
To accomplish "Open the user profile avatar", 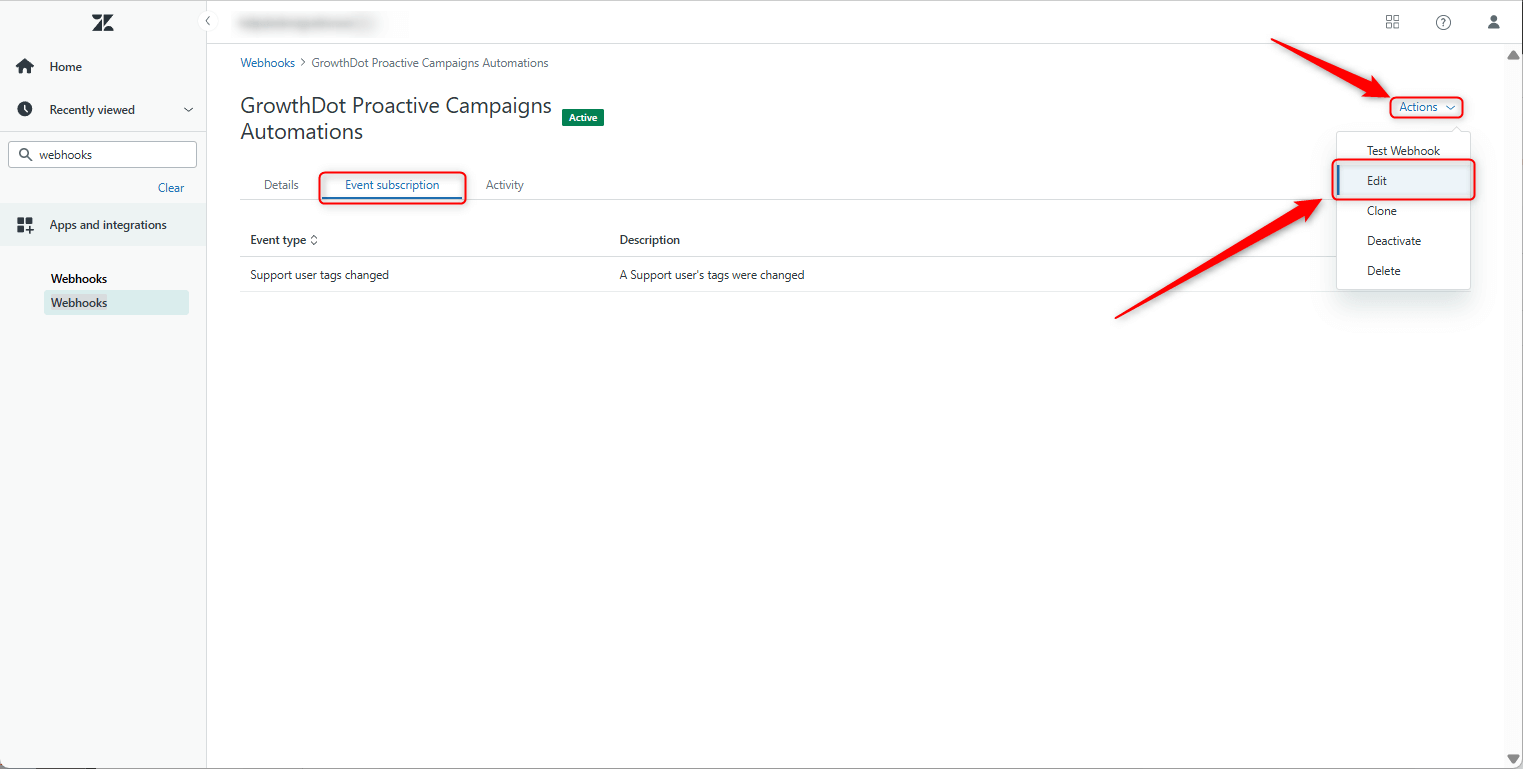I will tap(1493, 21).
